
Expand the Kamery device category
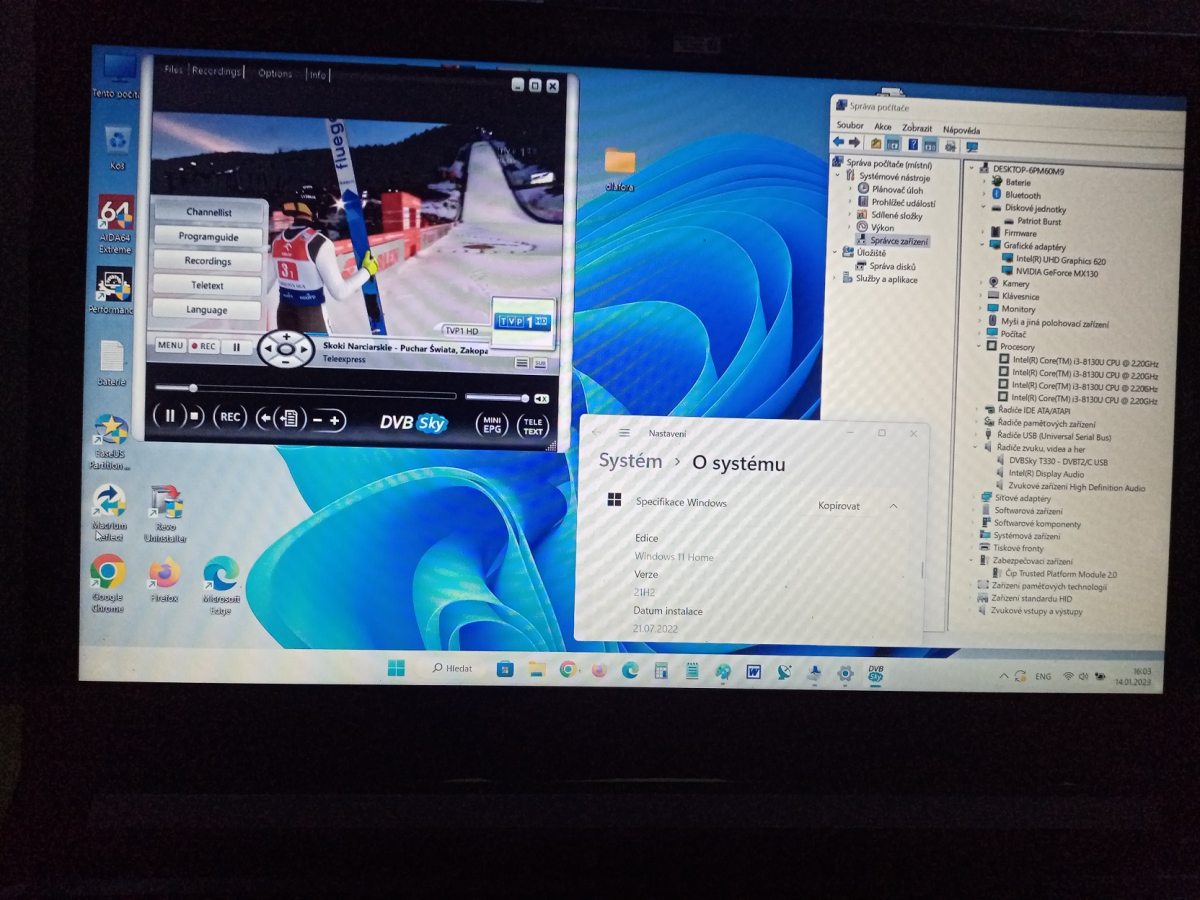tap(980, 283)
